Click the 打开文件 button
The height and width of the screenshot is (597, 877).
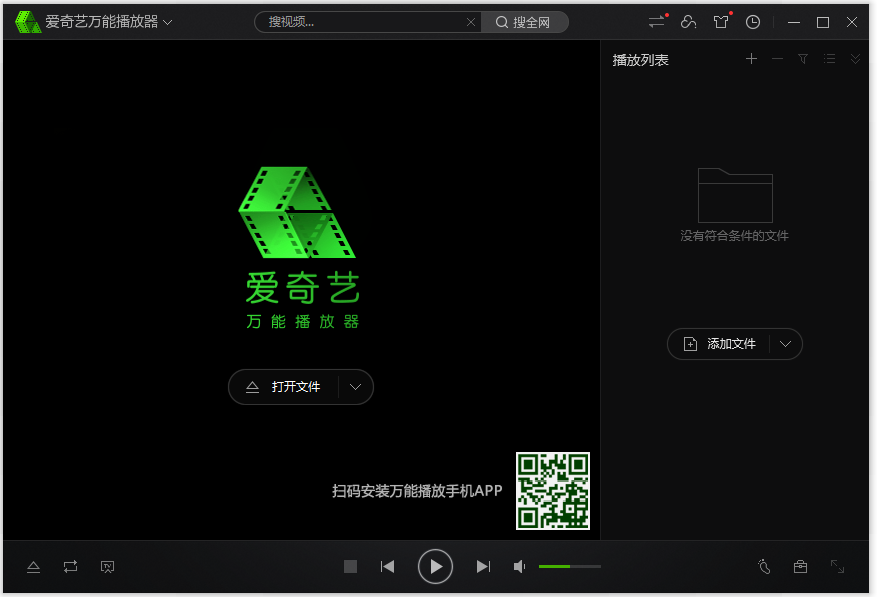[284, 387]
